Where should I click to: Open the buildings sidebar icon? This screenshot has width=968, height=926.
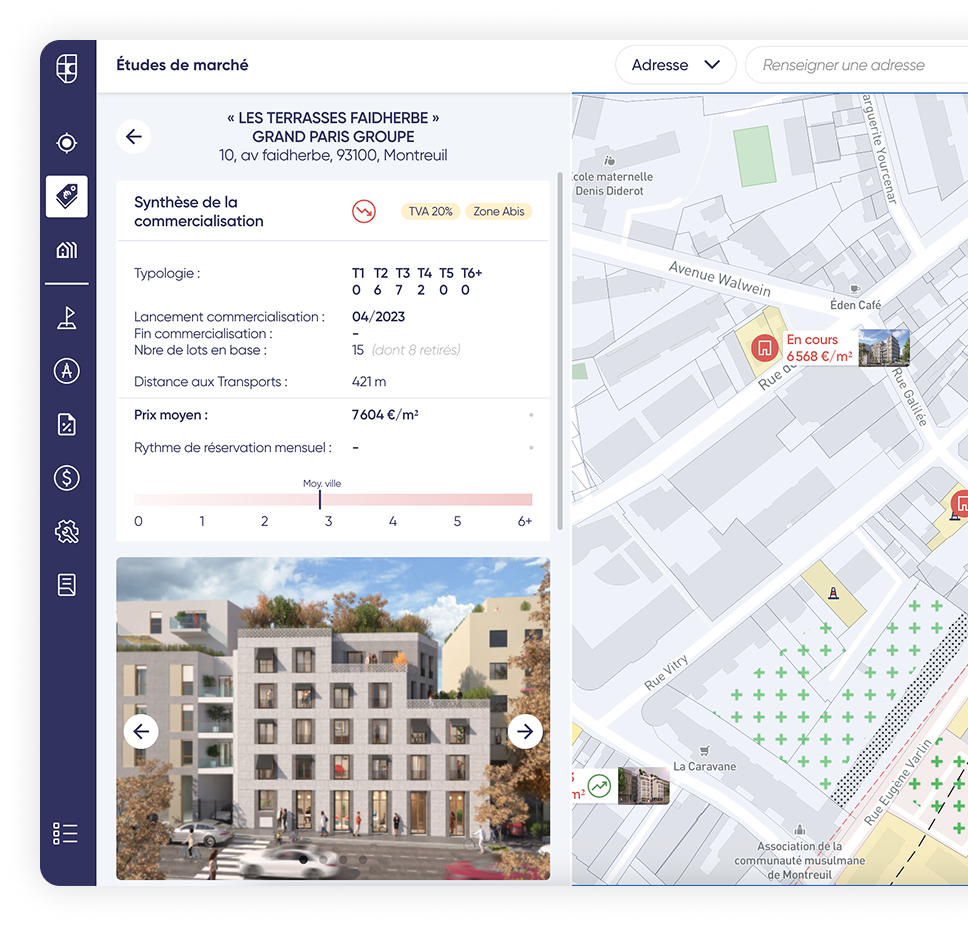click(x=67, y=250)
